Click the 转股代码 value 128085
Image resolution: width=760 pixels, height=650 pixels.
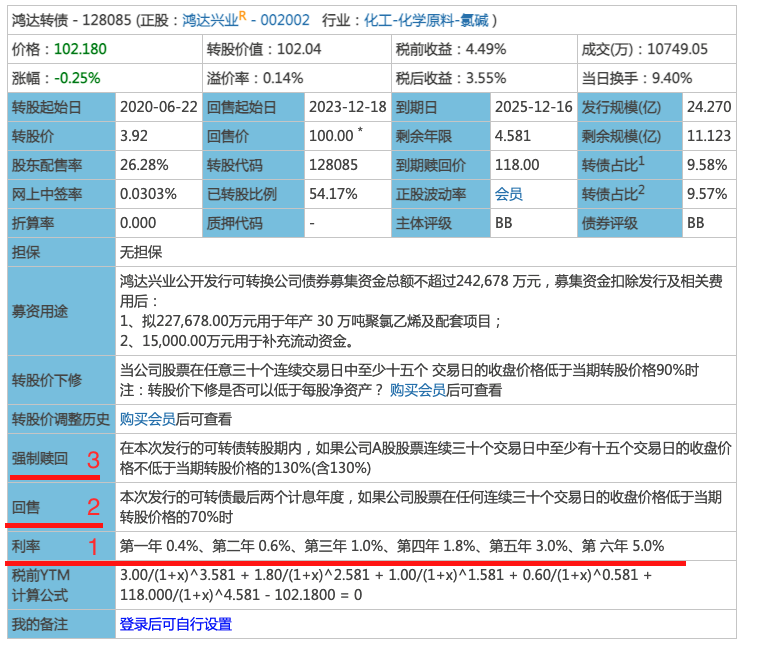point(333,165)
